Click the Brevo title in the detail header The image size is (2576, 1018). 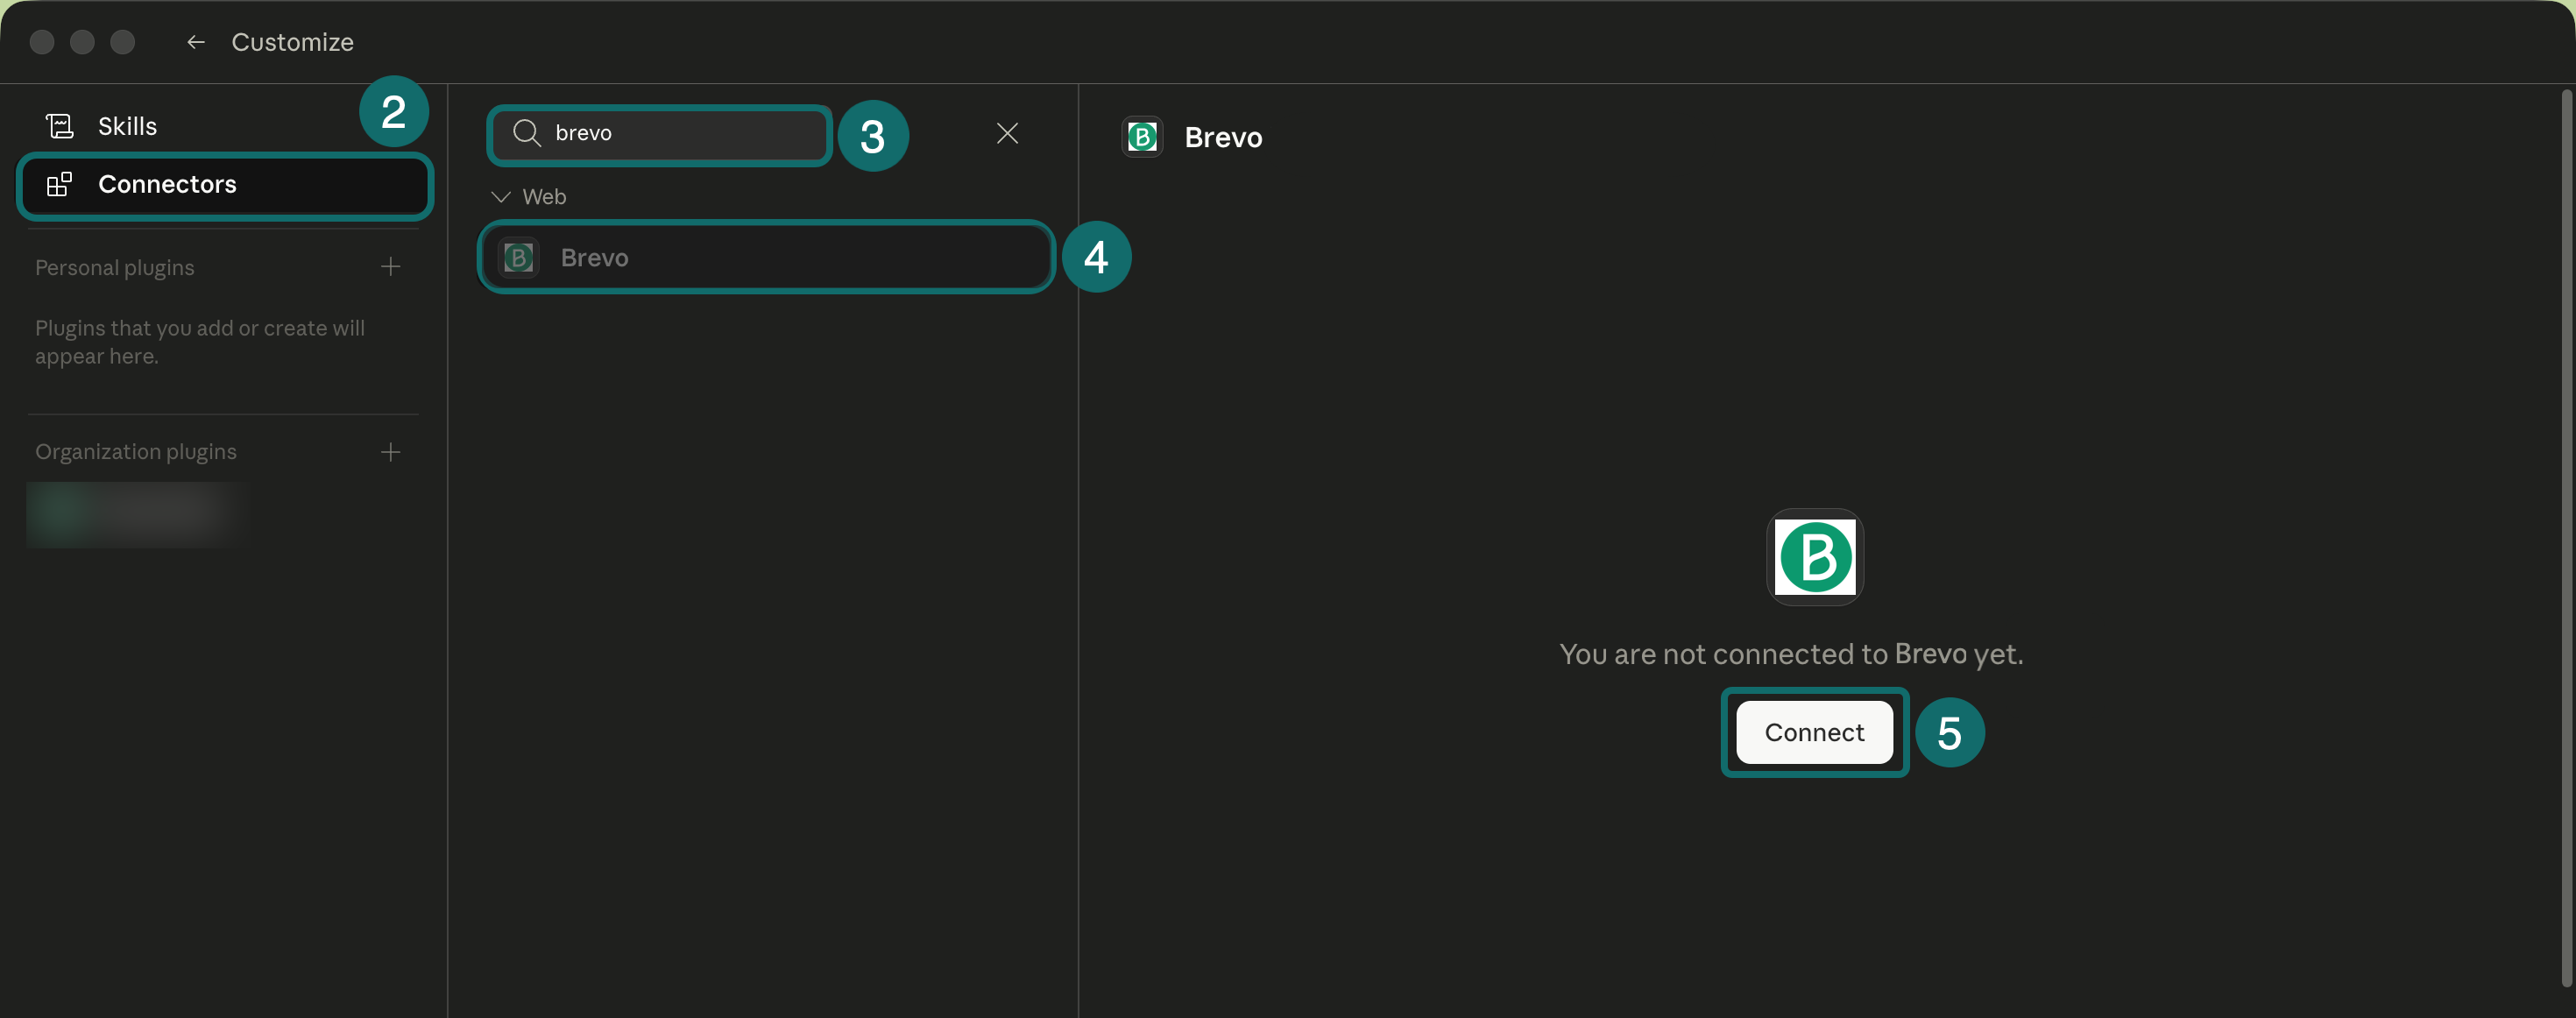(x=1223, y=138)
